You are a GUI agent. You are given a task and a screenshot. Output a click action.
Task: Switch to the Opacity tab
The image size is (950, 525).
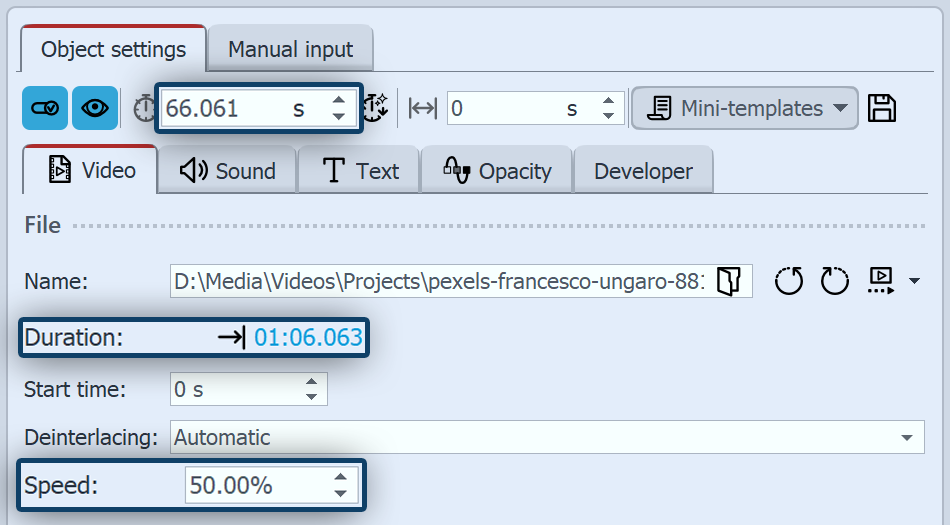coord(497,171)
